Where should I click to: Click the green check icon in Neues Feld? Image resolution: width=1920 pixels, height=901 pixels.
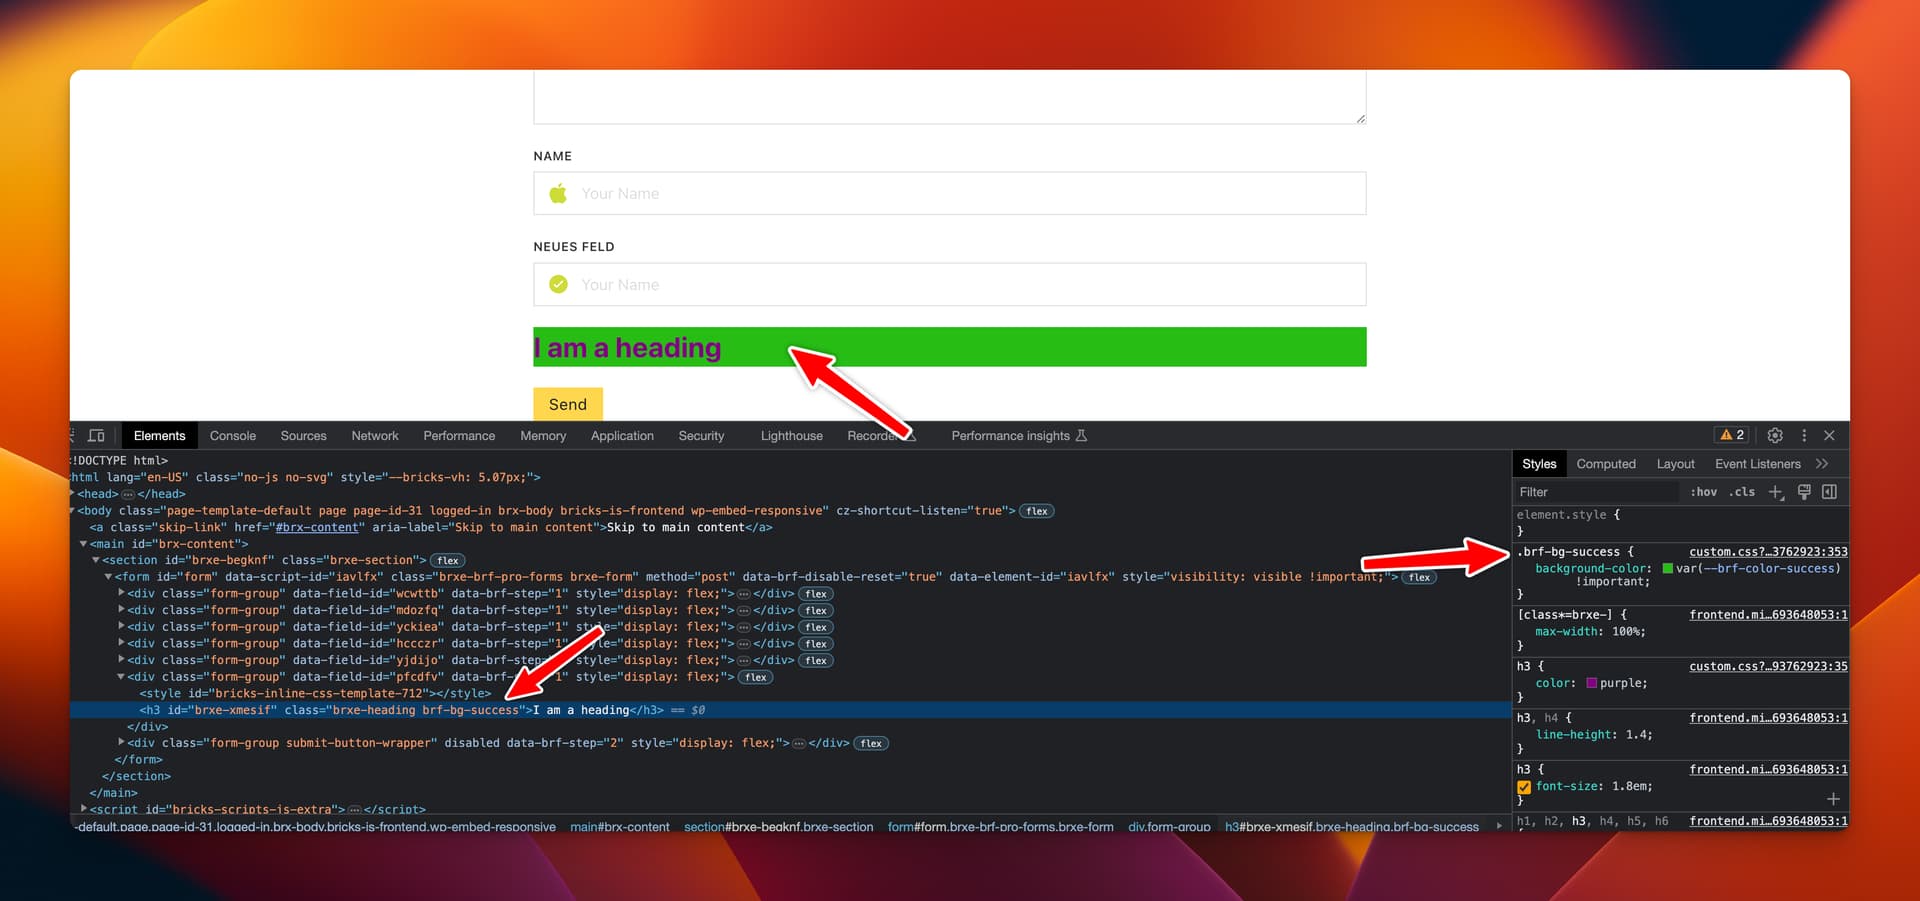coord(558,285)
